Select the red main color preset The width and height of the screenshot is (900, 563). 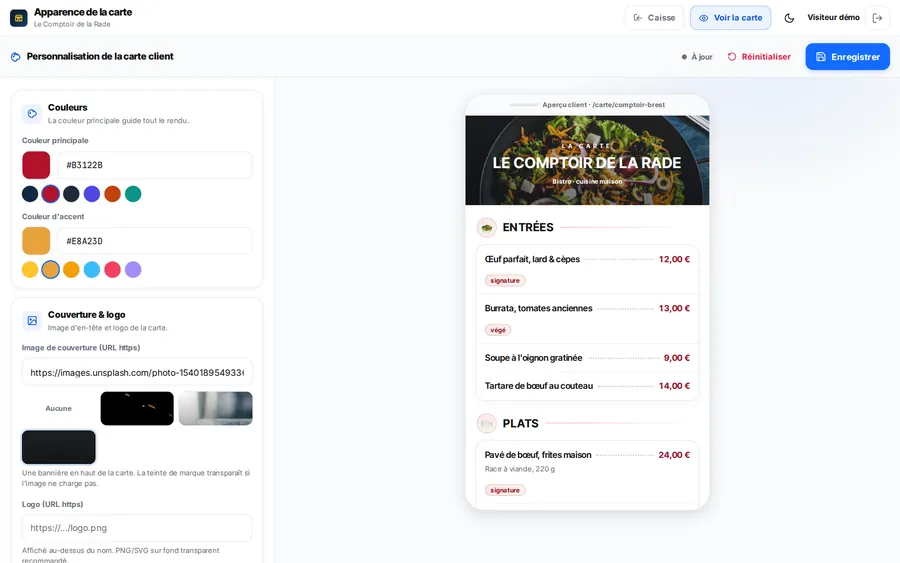51,194
